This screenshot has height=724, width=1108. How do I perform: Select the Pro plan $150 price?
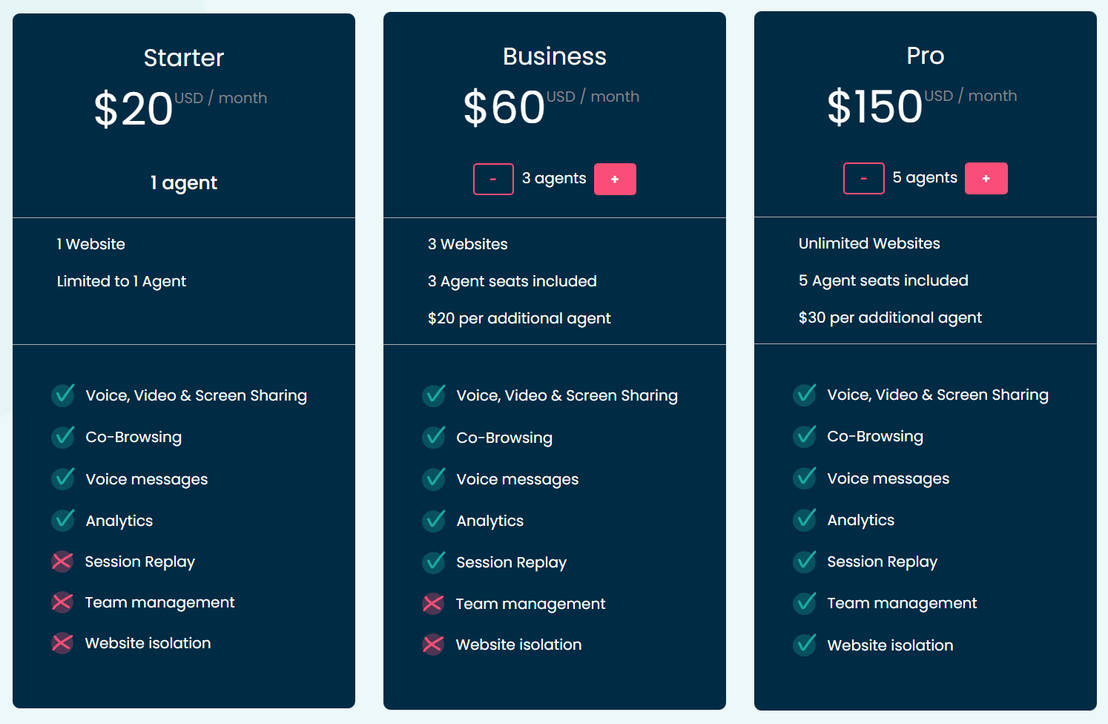[875, 106]
